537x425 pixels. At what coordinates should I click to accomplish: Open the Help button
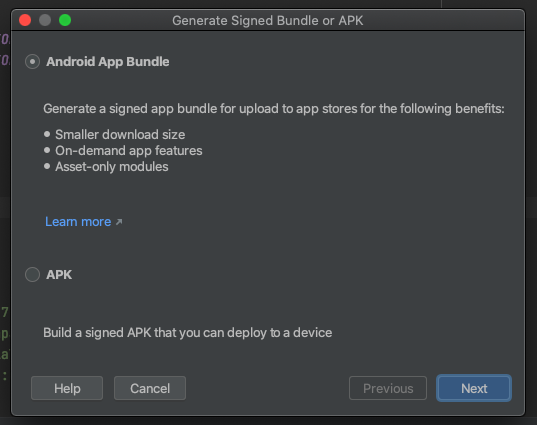(x=67, y=388)
